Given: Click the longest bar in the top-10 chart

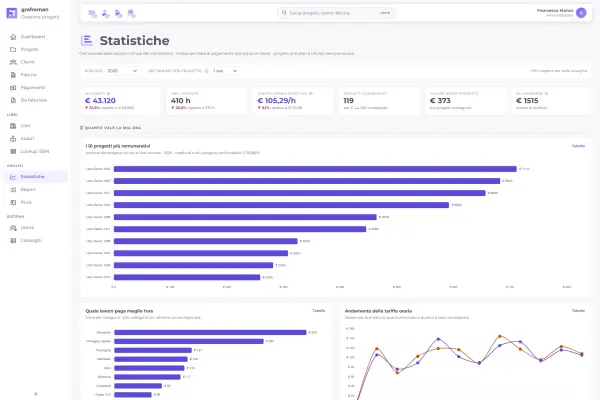Looking at the screenshot, I should pos(315,169).
